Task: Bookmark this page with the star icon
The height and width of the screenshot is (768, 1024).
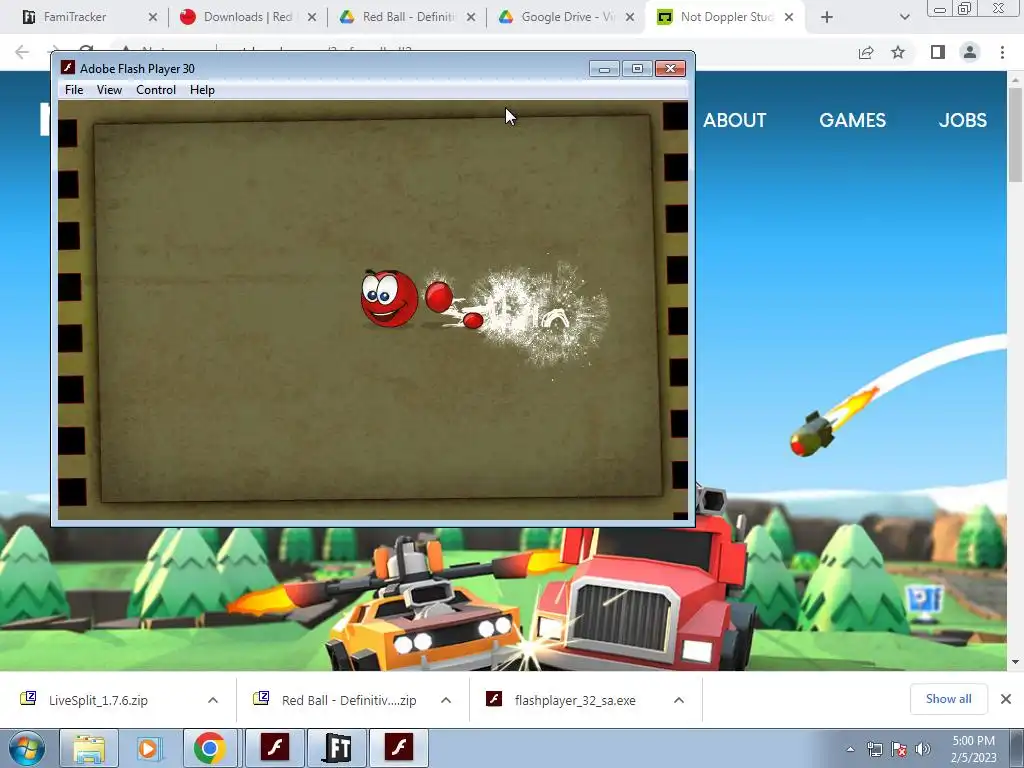Action: pos(898,52)
